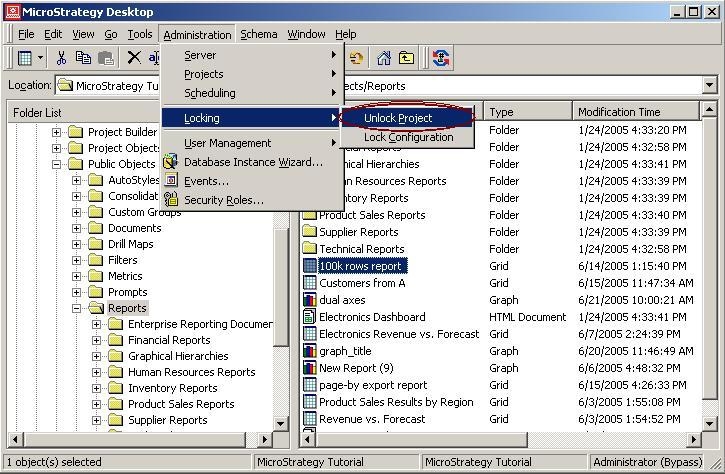Click the report list scroll-down arrow
The height and width of the screenshot is (474, 725).
point(709,423)
